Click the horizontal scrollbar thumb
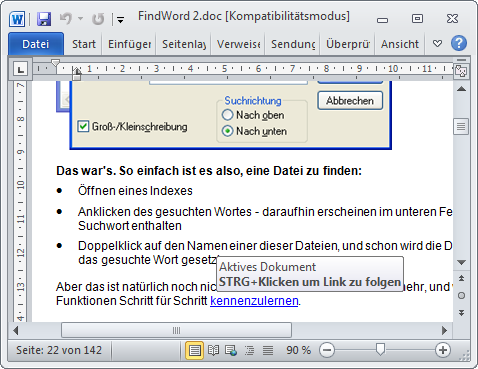 (x=177, y=330)
